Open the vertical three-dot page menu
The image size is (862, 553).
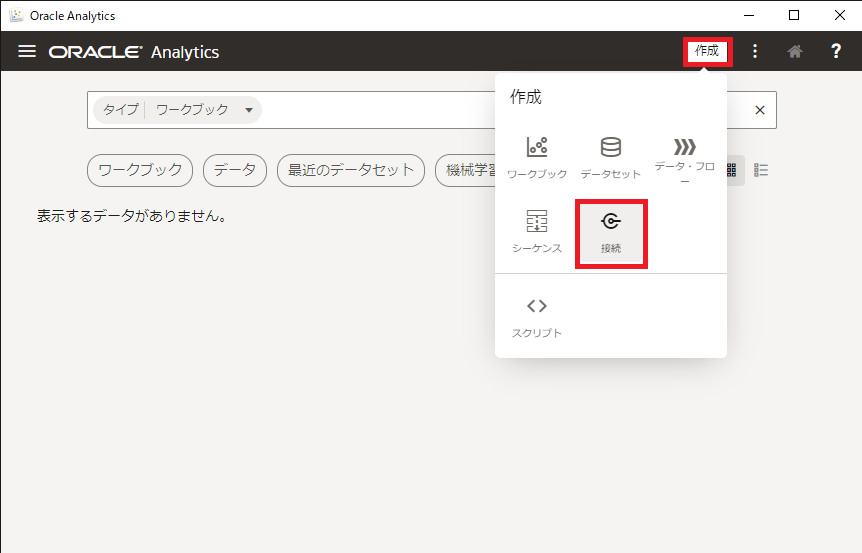(x=755, y=51)
